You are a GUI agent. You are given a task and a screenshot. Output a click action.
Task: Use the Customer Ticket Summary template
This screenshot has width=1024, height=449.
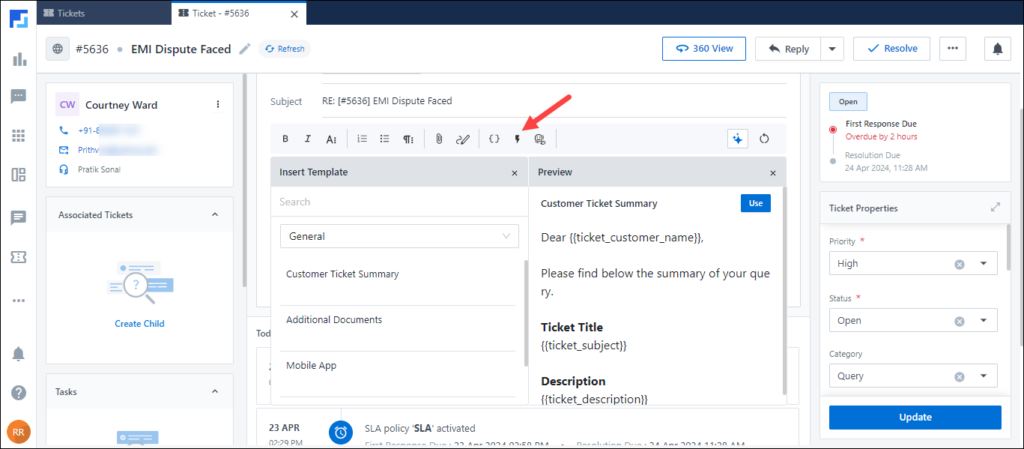756,204
